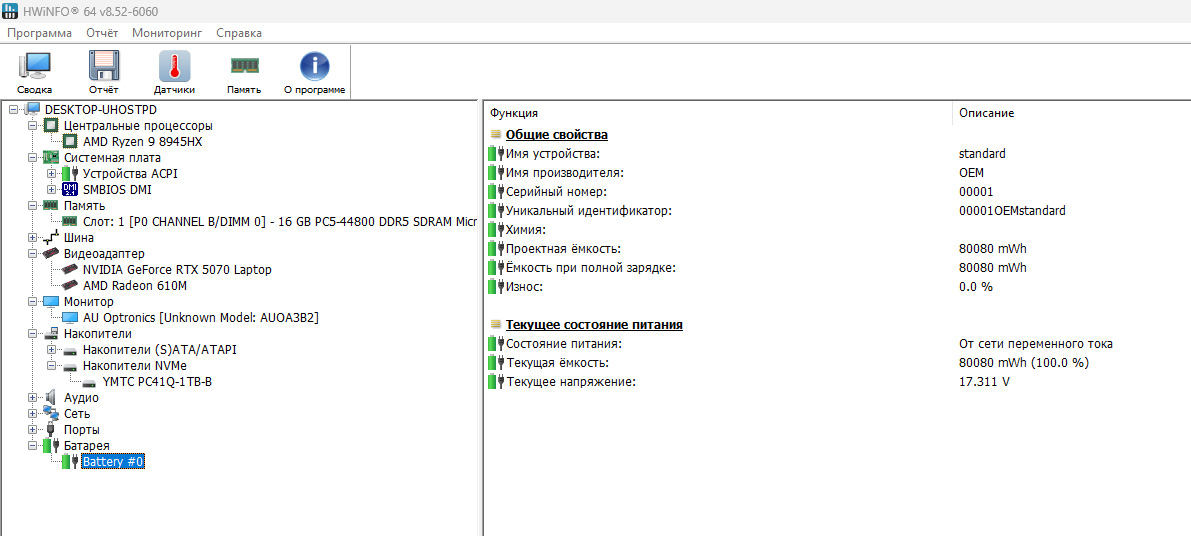Viewport: 1191px width, 536px height.
Task: Open the Сводка summary toolbar icon
Action: click(34, 73)
